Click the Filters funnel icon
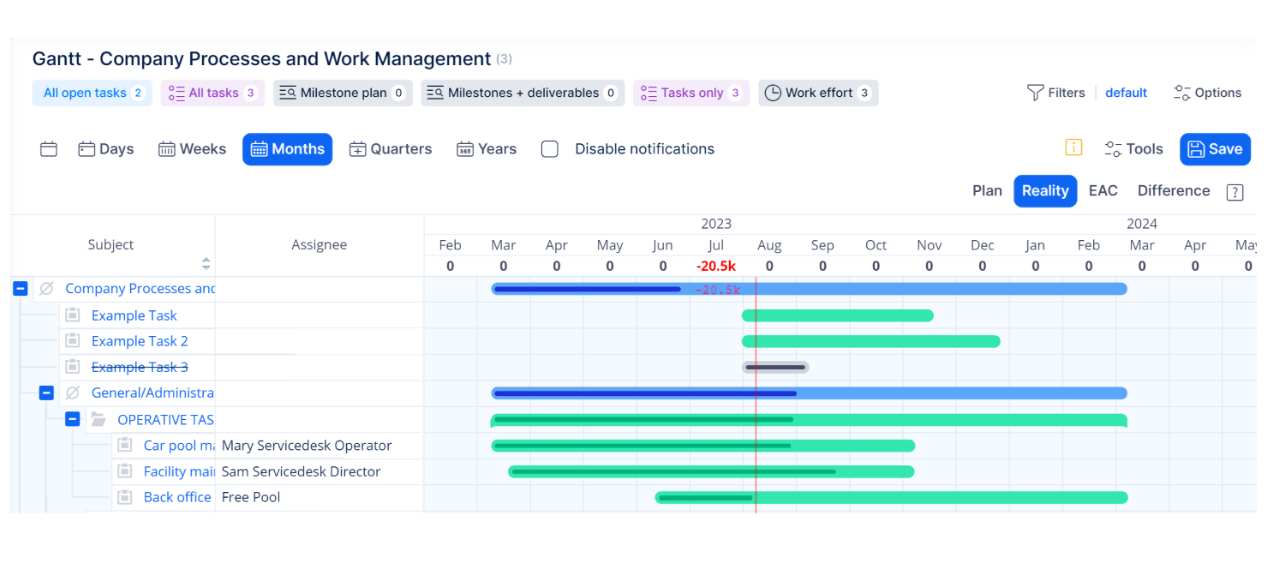 [1035, 93]
